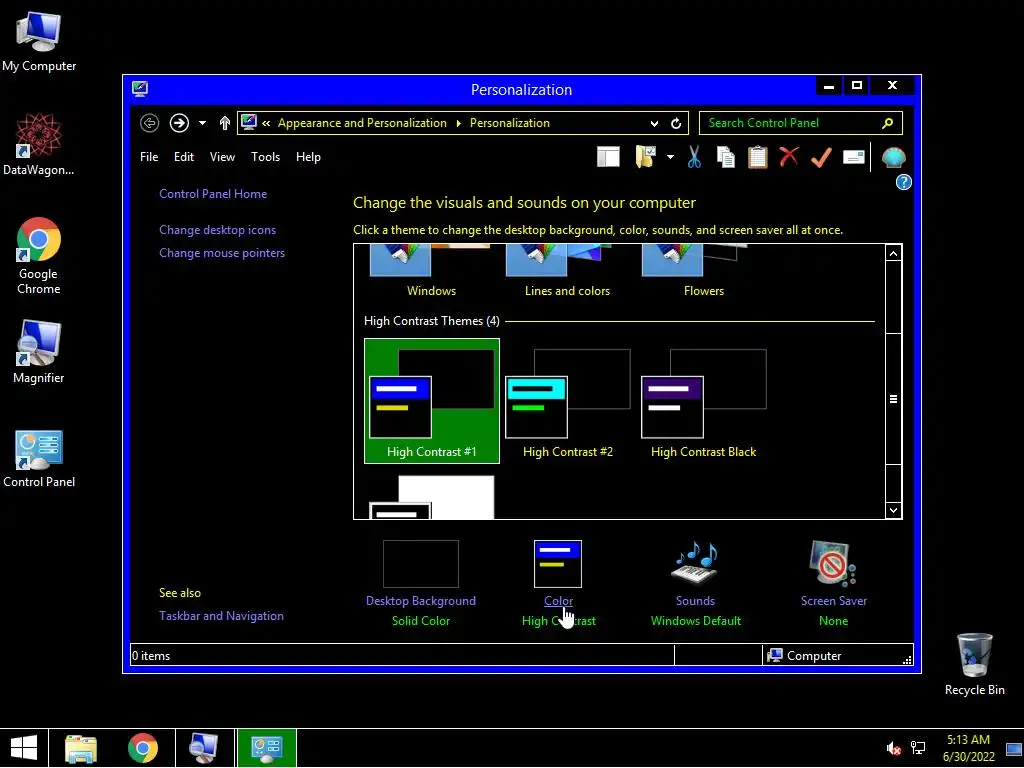
Task: Open the File menu
Action: pos(149,157)
